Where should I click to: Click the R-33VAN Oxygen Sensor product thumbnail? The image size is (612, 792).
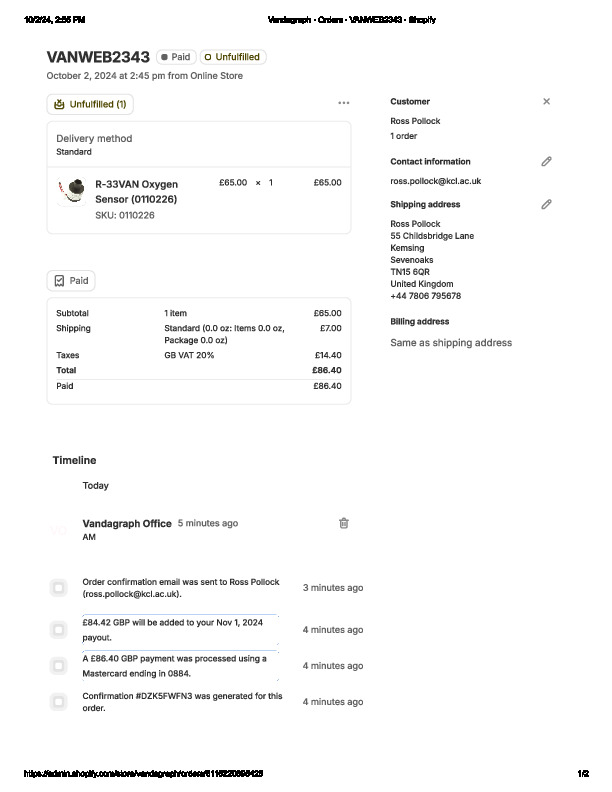[71, 191]
